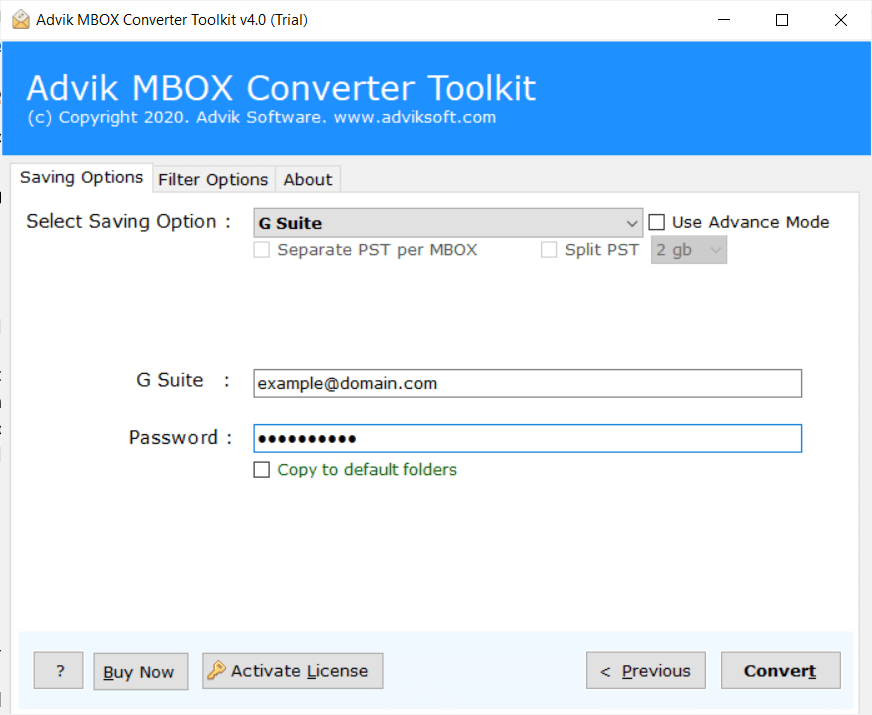Open the Filter Options tab
Screen dimensions: 872x715
click(x=214, y=180)
